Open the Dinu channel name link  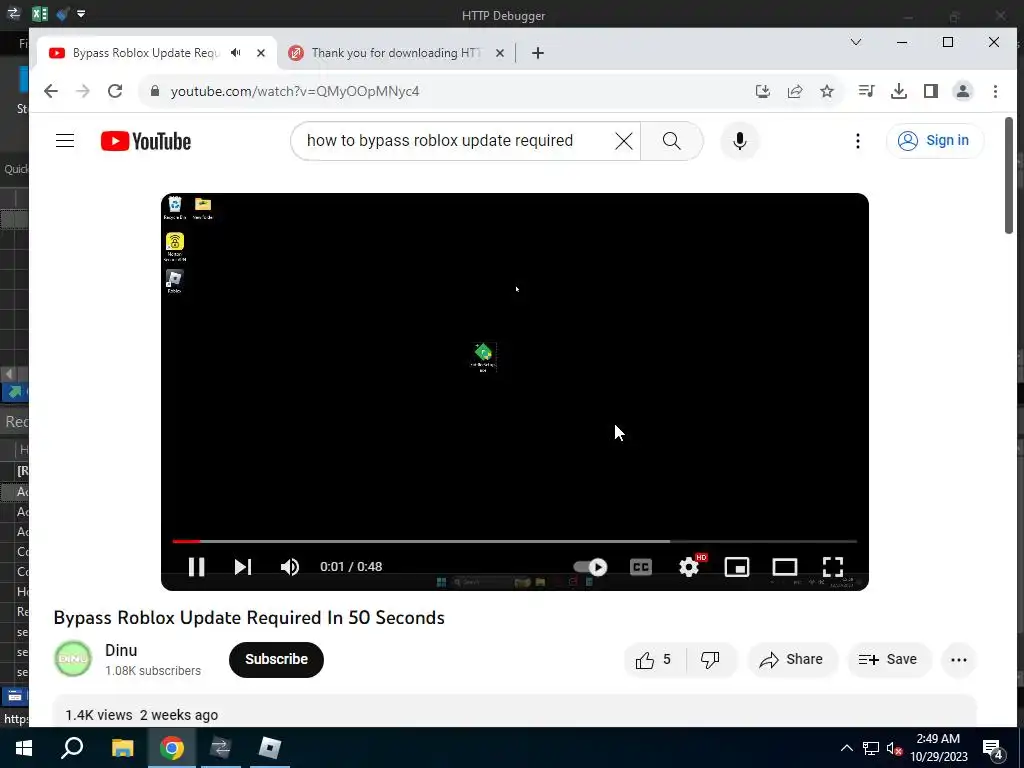[121, 650]
